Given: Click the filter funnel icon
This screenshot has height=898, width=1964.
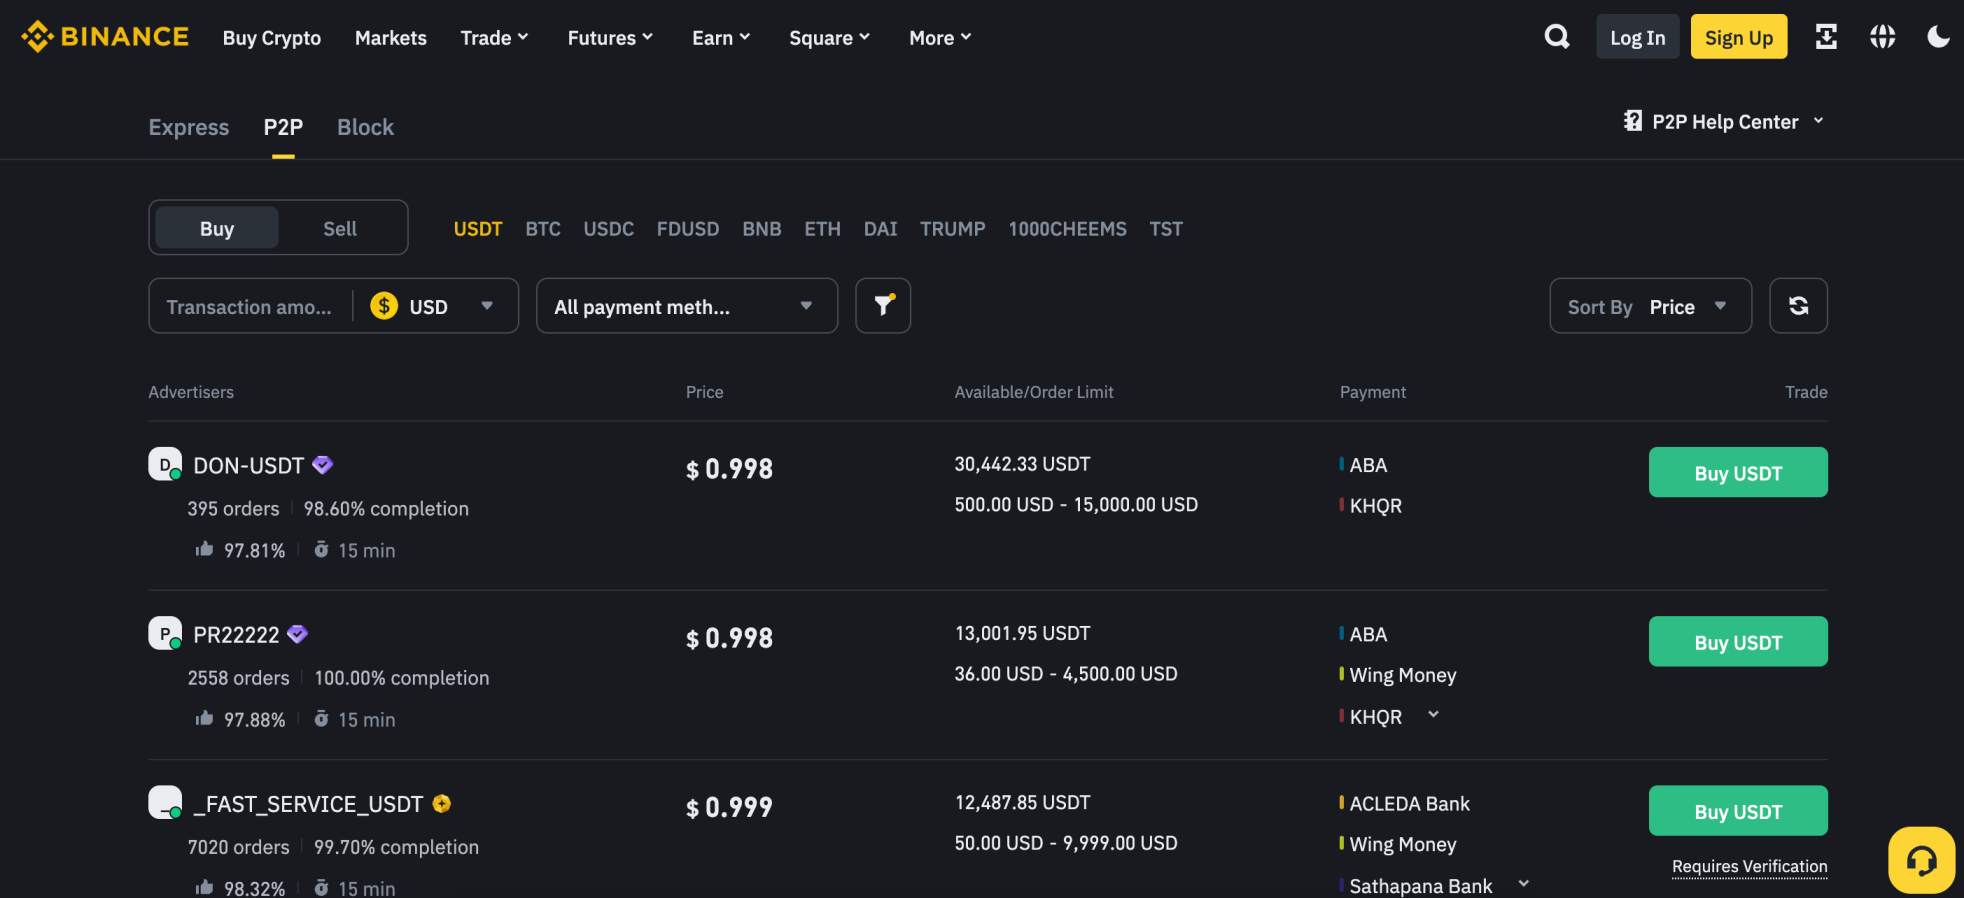Looking at the screenshot, I should (883, 306).
